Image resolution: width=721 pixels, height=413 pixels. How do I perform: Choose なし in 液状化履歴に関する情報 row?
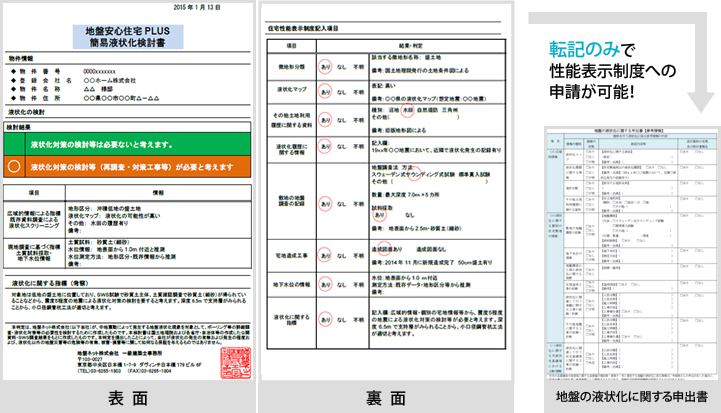pyautogui.click(x=341, y=147)
